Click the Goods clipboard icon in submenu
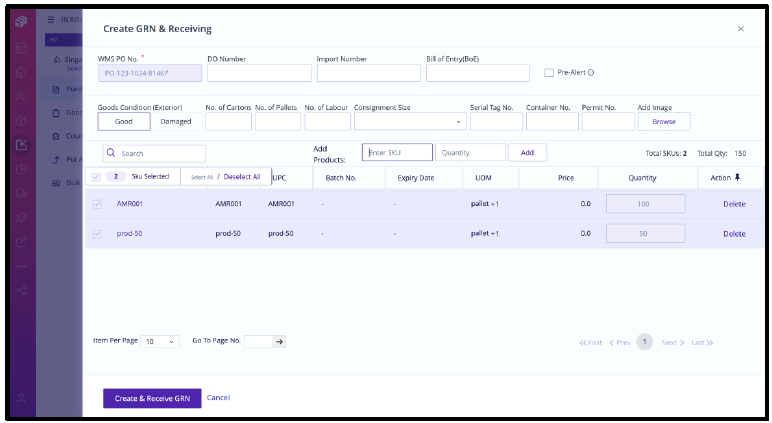Screen dimensions: 772x423 tap(56, 113)
